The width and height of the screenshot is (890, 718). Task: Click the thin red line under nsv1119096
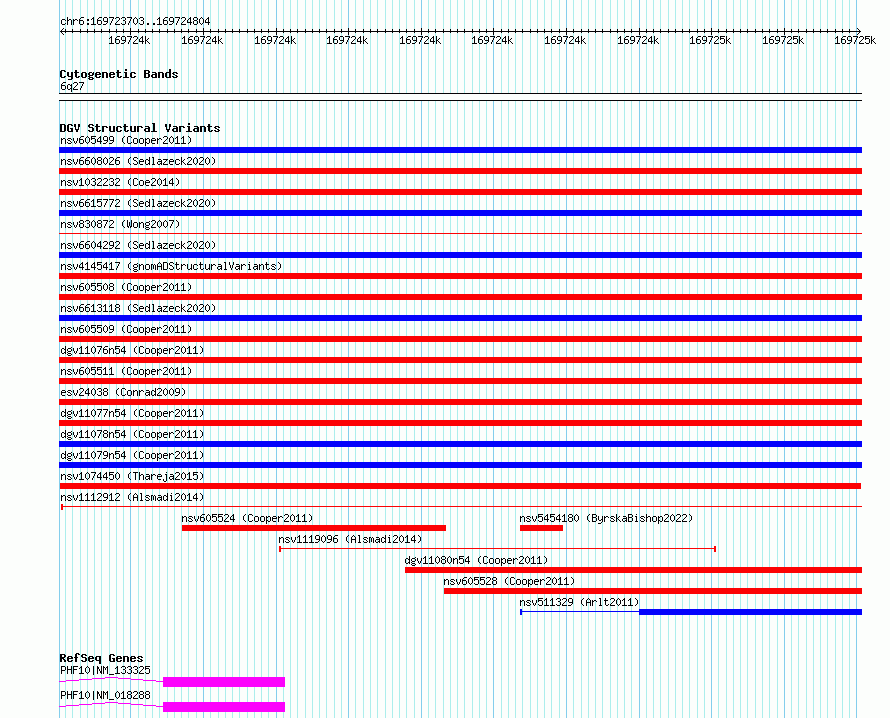click(497, 549)
